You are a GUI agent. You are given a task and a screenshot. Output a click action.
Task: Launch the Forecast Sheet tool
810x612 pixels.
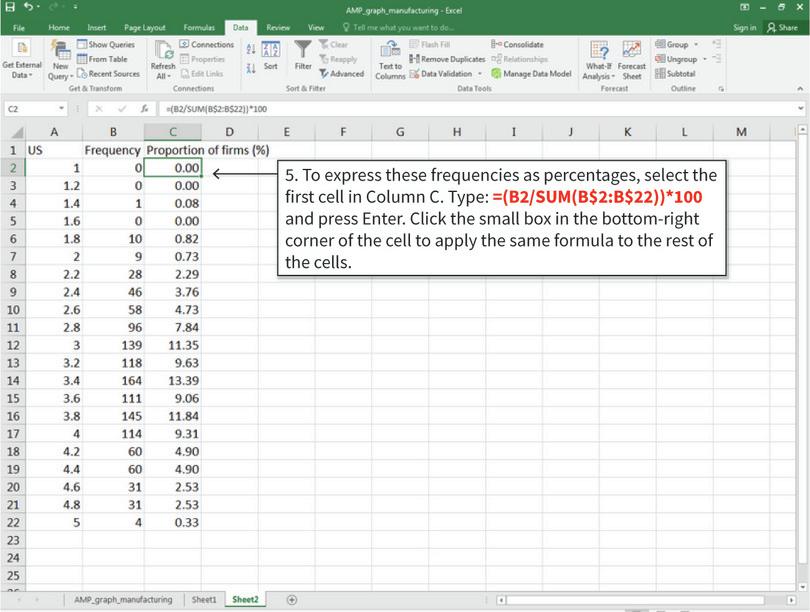click(x=631, y=60)
